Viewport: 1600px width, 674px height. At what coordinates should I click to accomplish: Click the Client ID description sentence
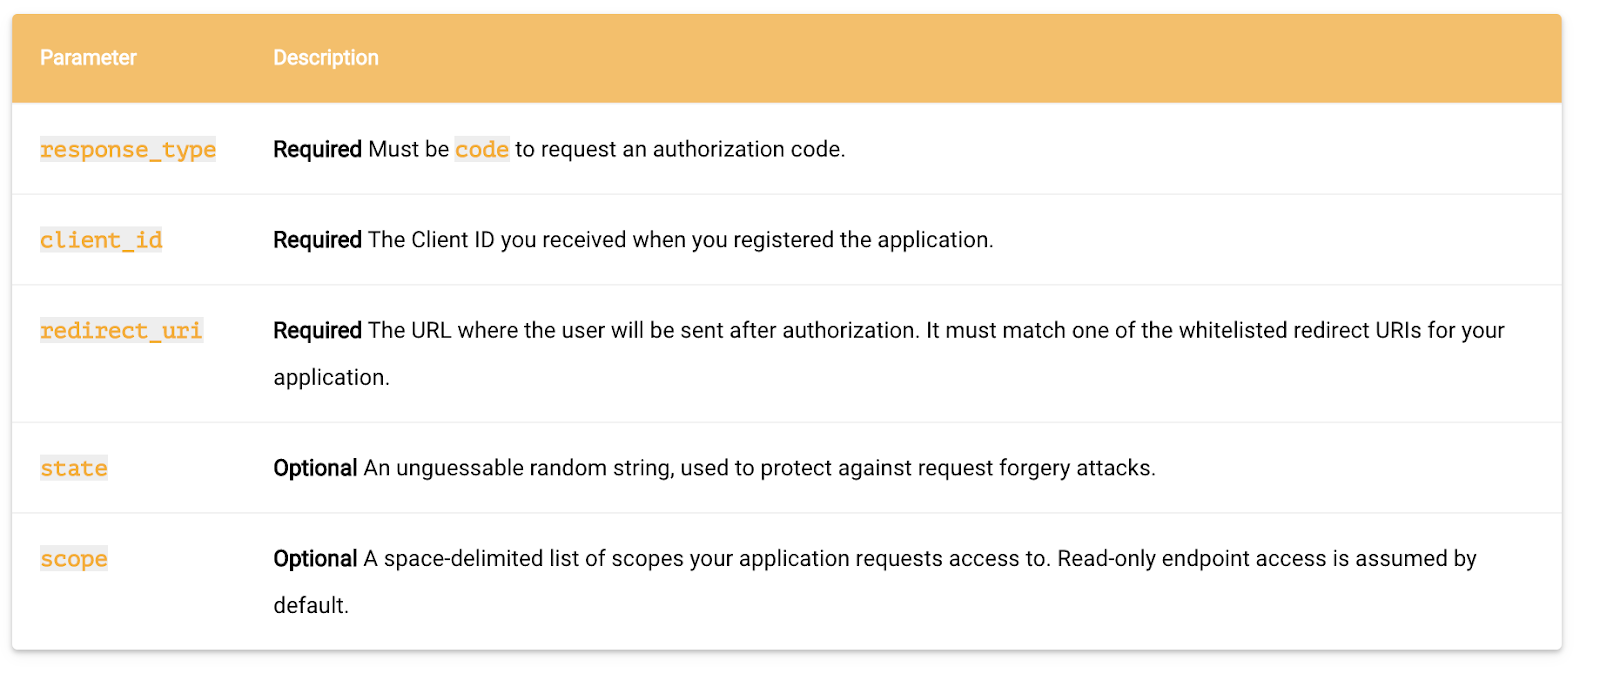[680, 240]
